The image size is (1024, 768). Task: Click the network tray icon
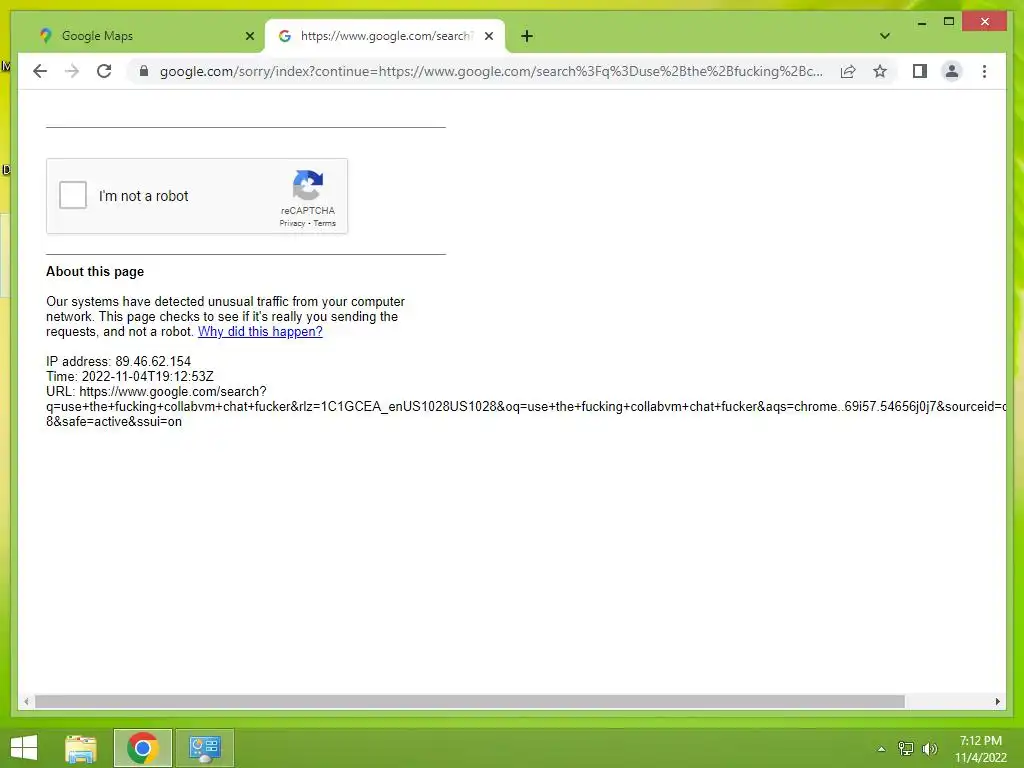click(906, 749)
